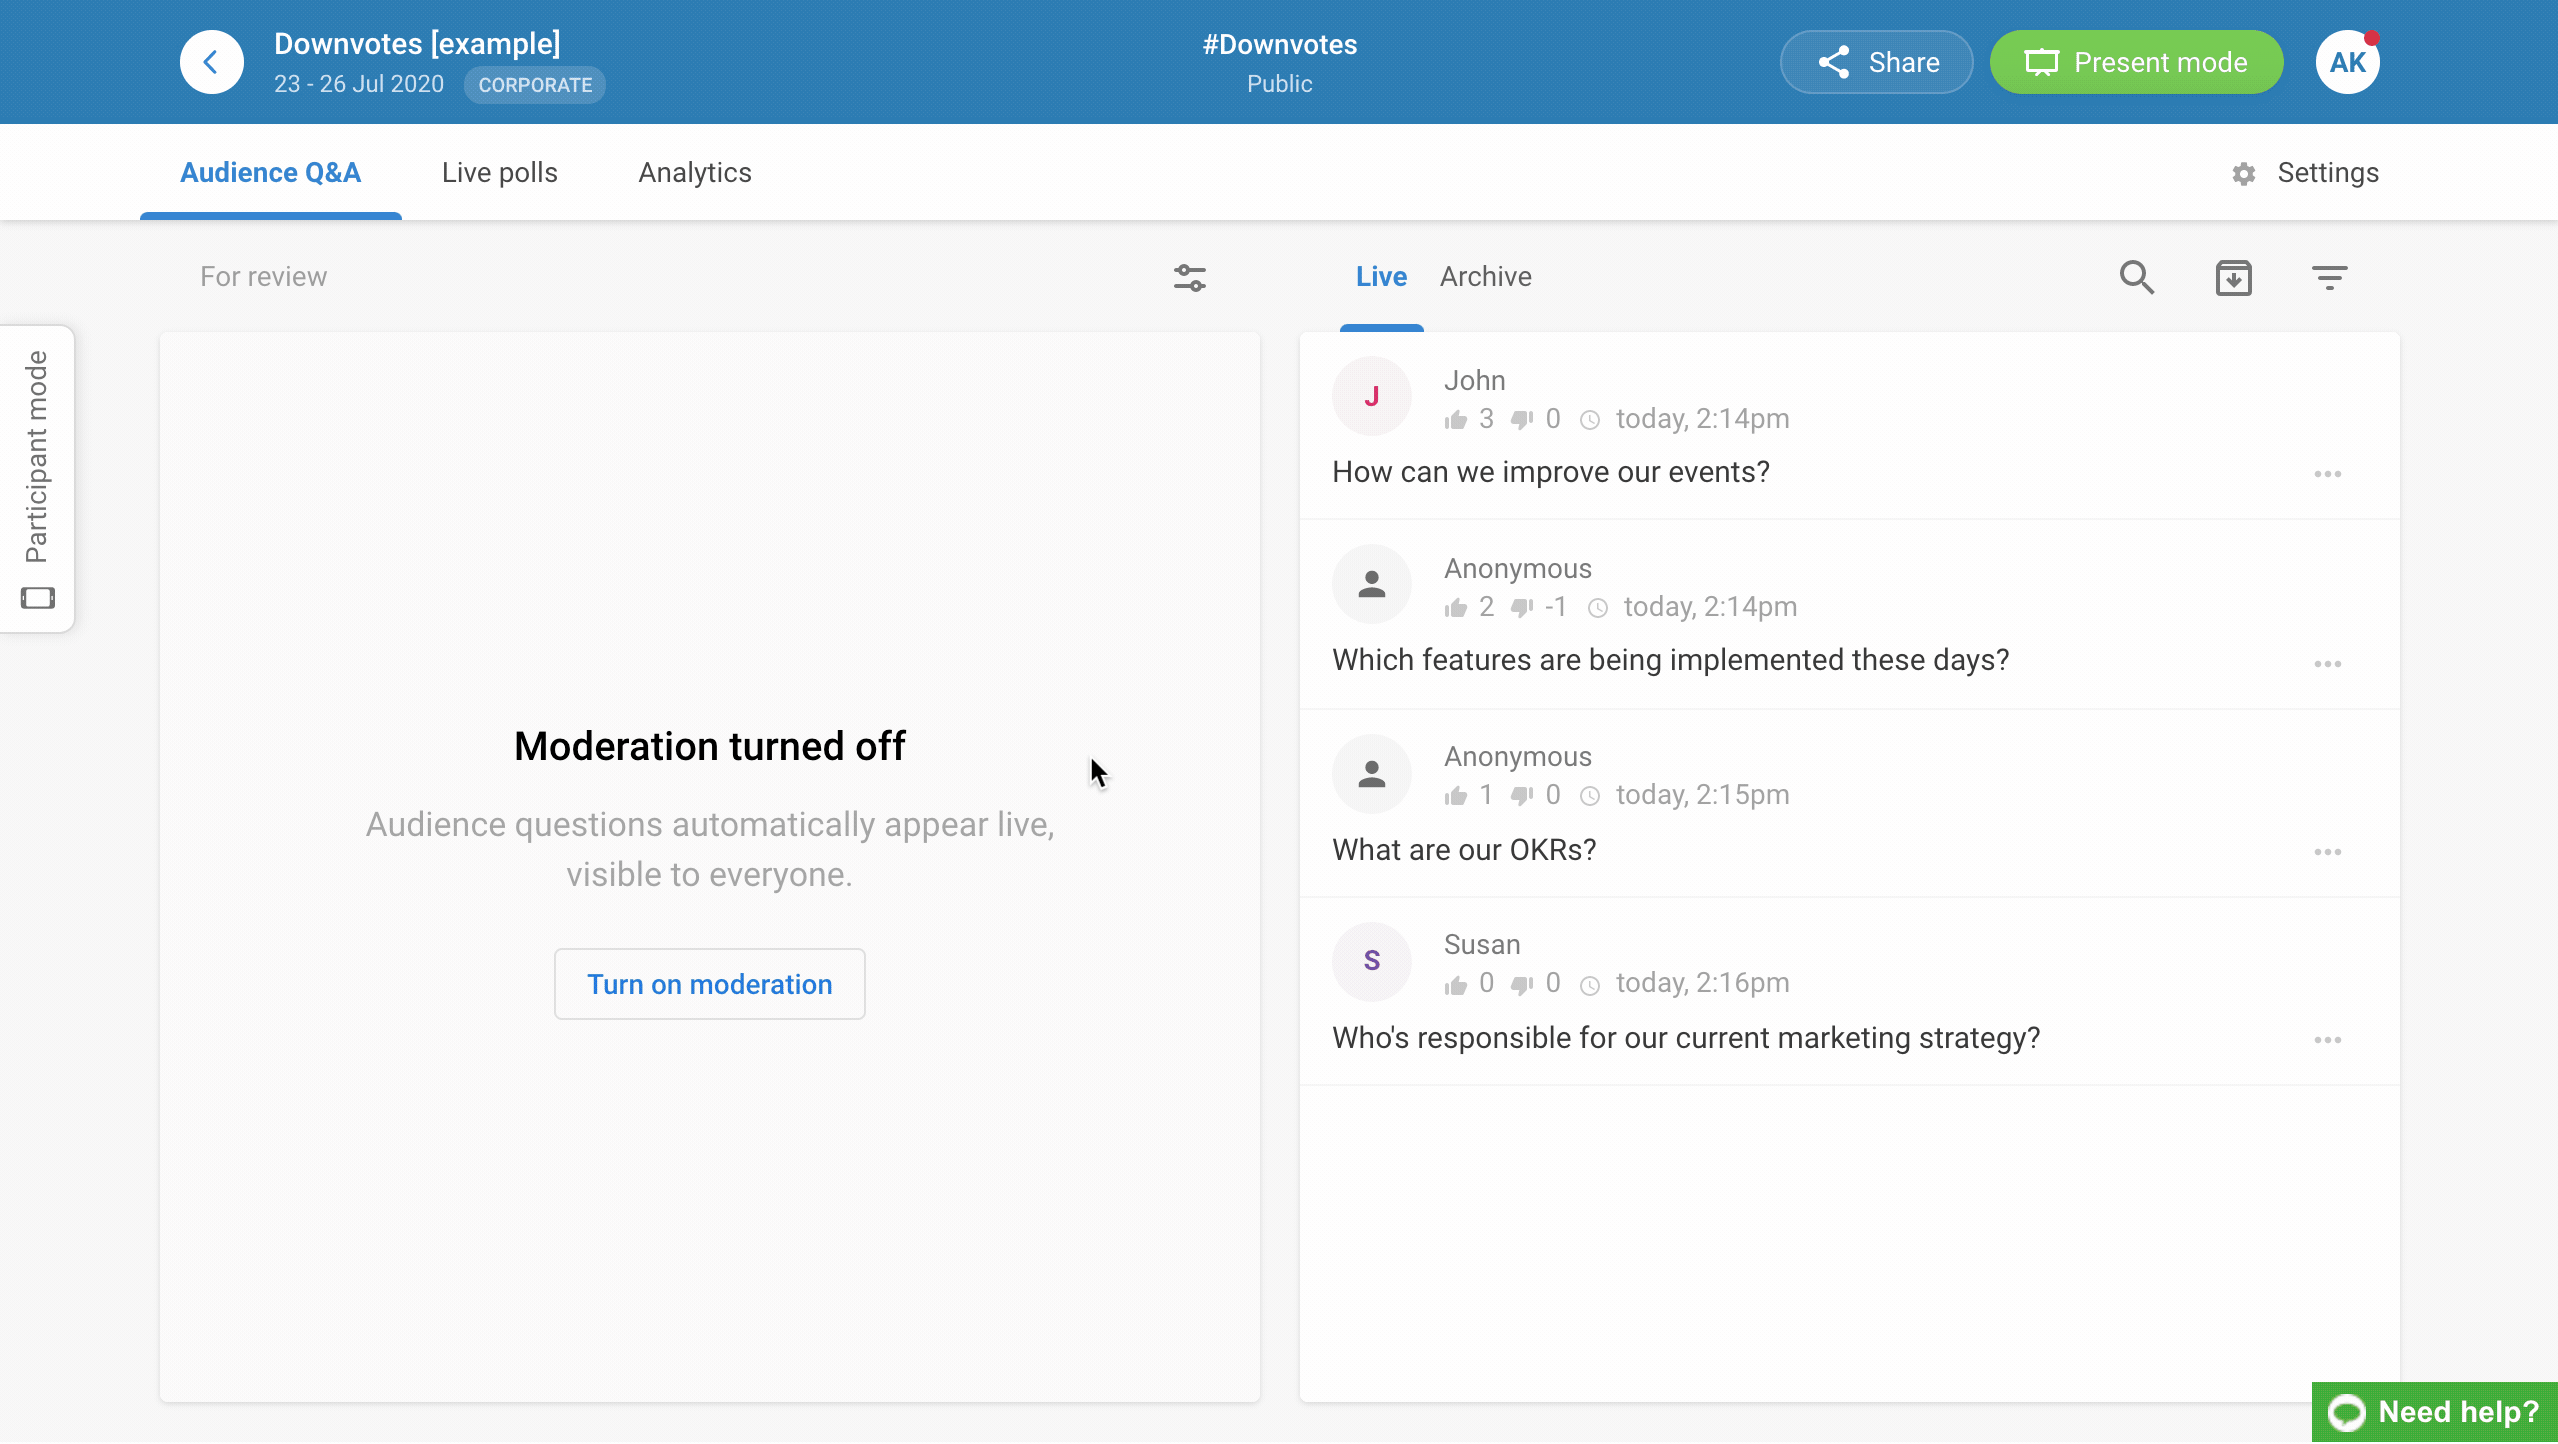Image resolution: width=2558 pixels, height=1444 pixels.
Task: Click clock icon on John's question
Action: click(1589, 420)
